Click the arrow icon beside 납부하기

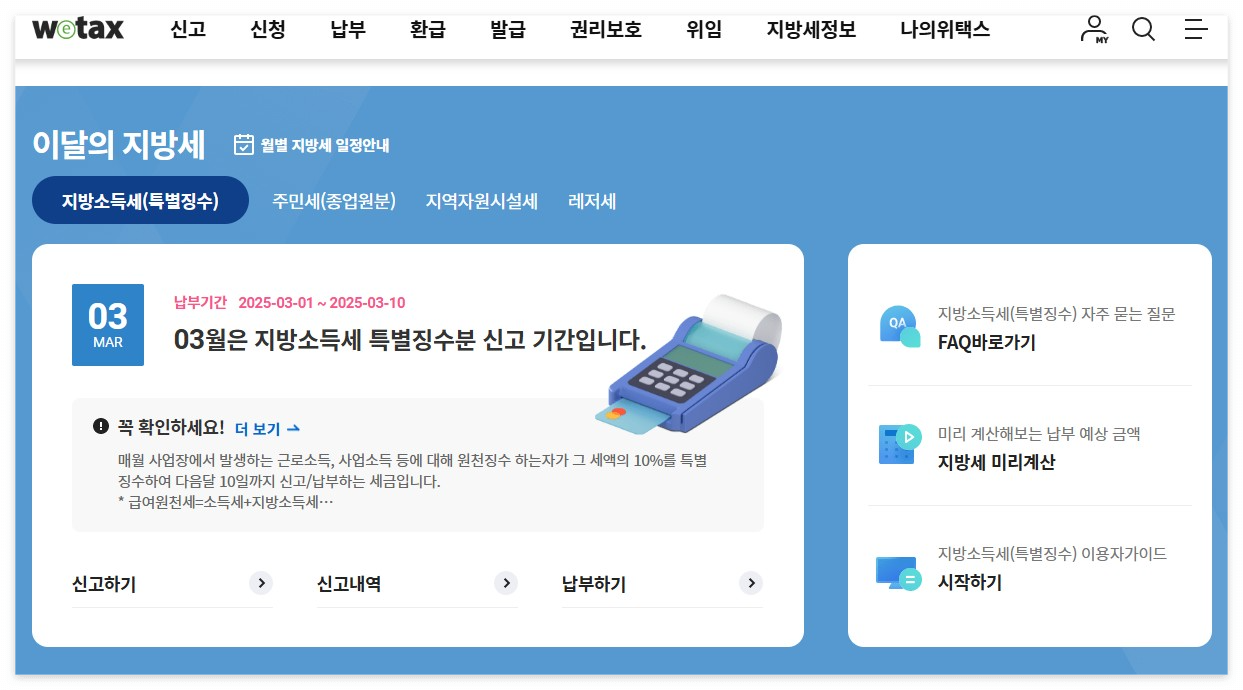(x=751, y=583)
